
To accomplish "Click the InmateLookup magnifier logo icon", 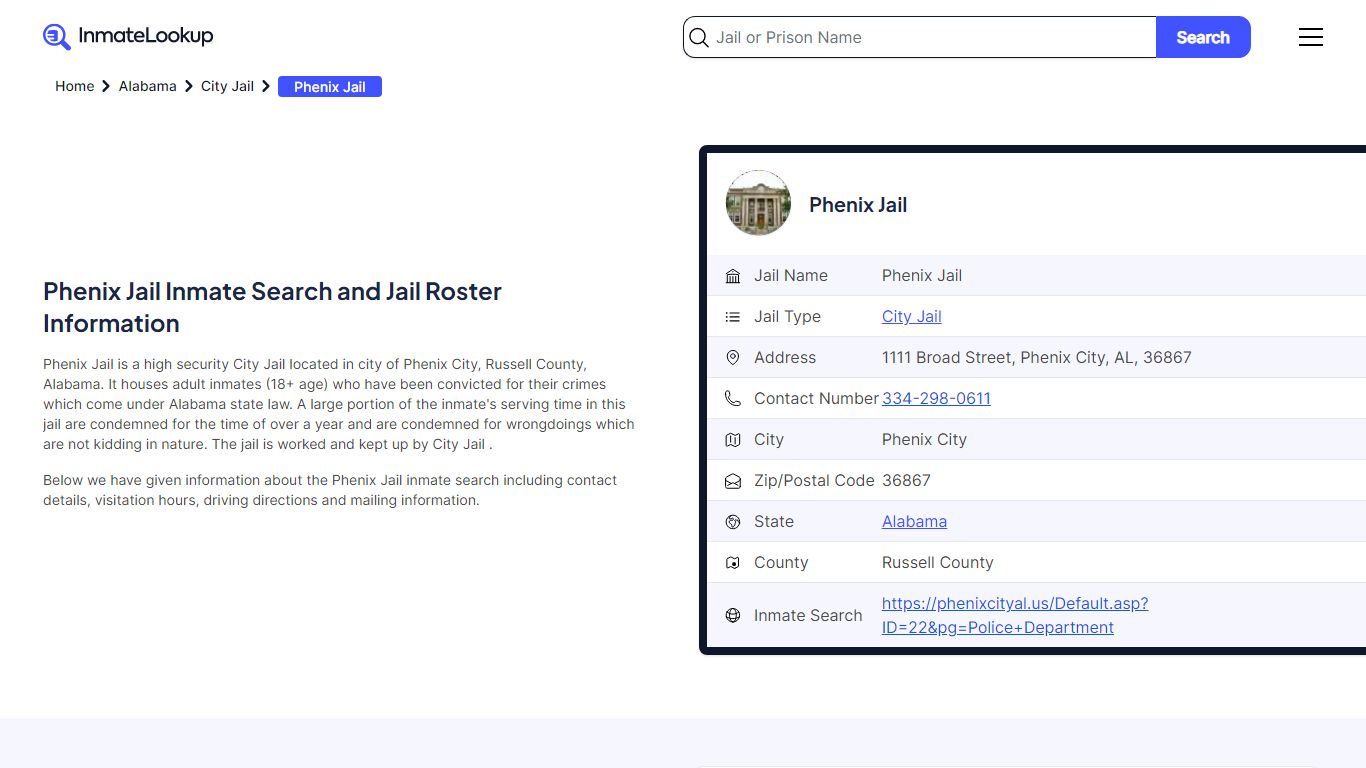I will (57, 37).
